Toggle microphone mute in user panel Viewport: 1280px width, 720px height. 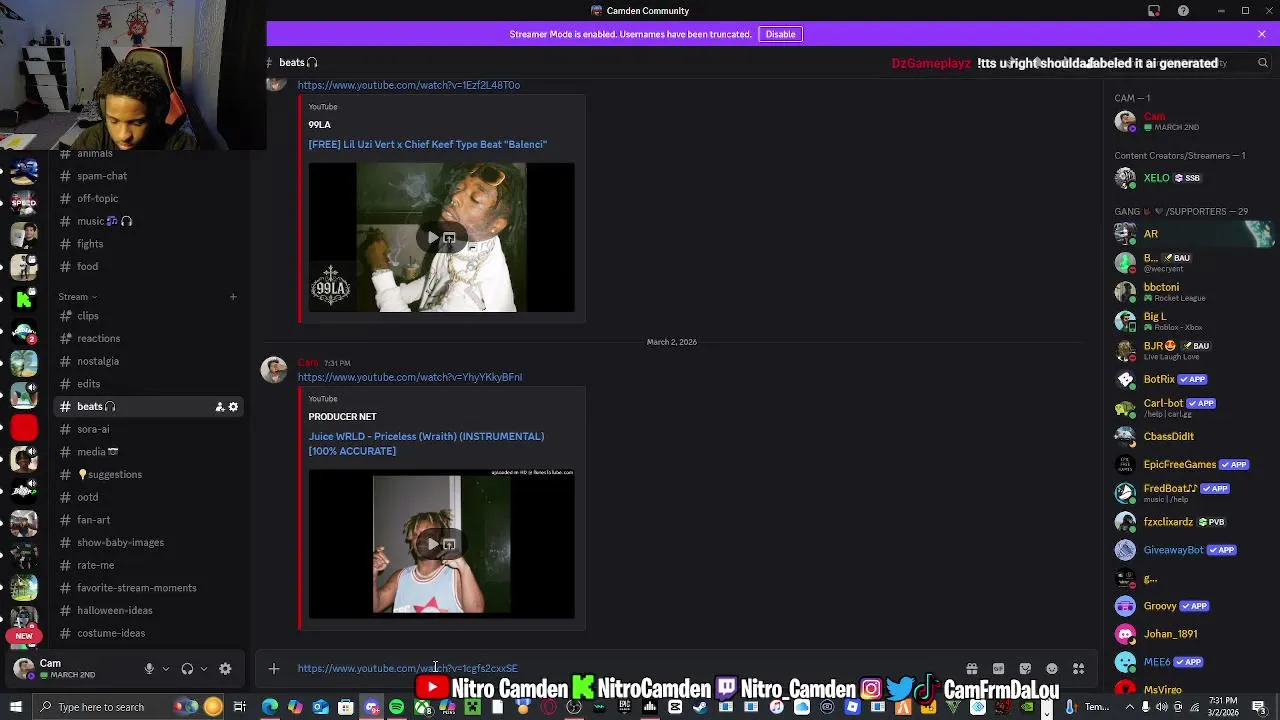[x=149, y=669]
